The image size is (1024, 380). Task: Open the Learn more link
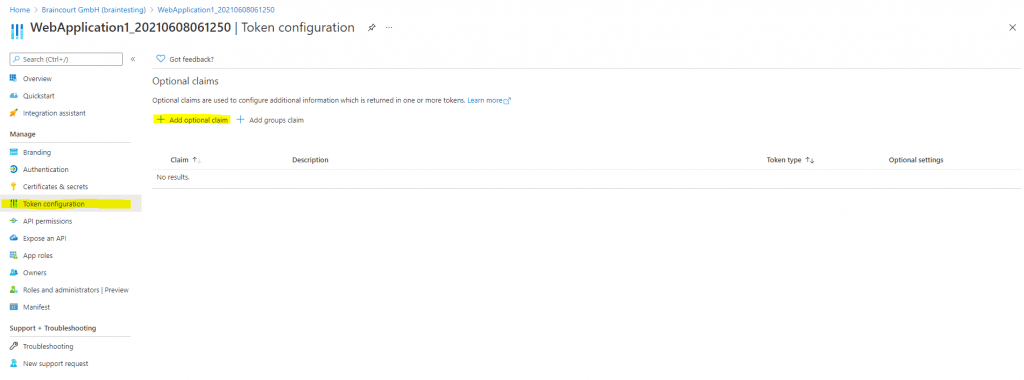point(489,101)
